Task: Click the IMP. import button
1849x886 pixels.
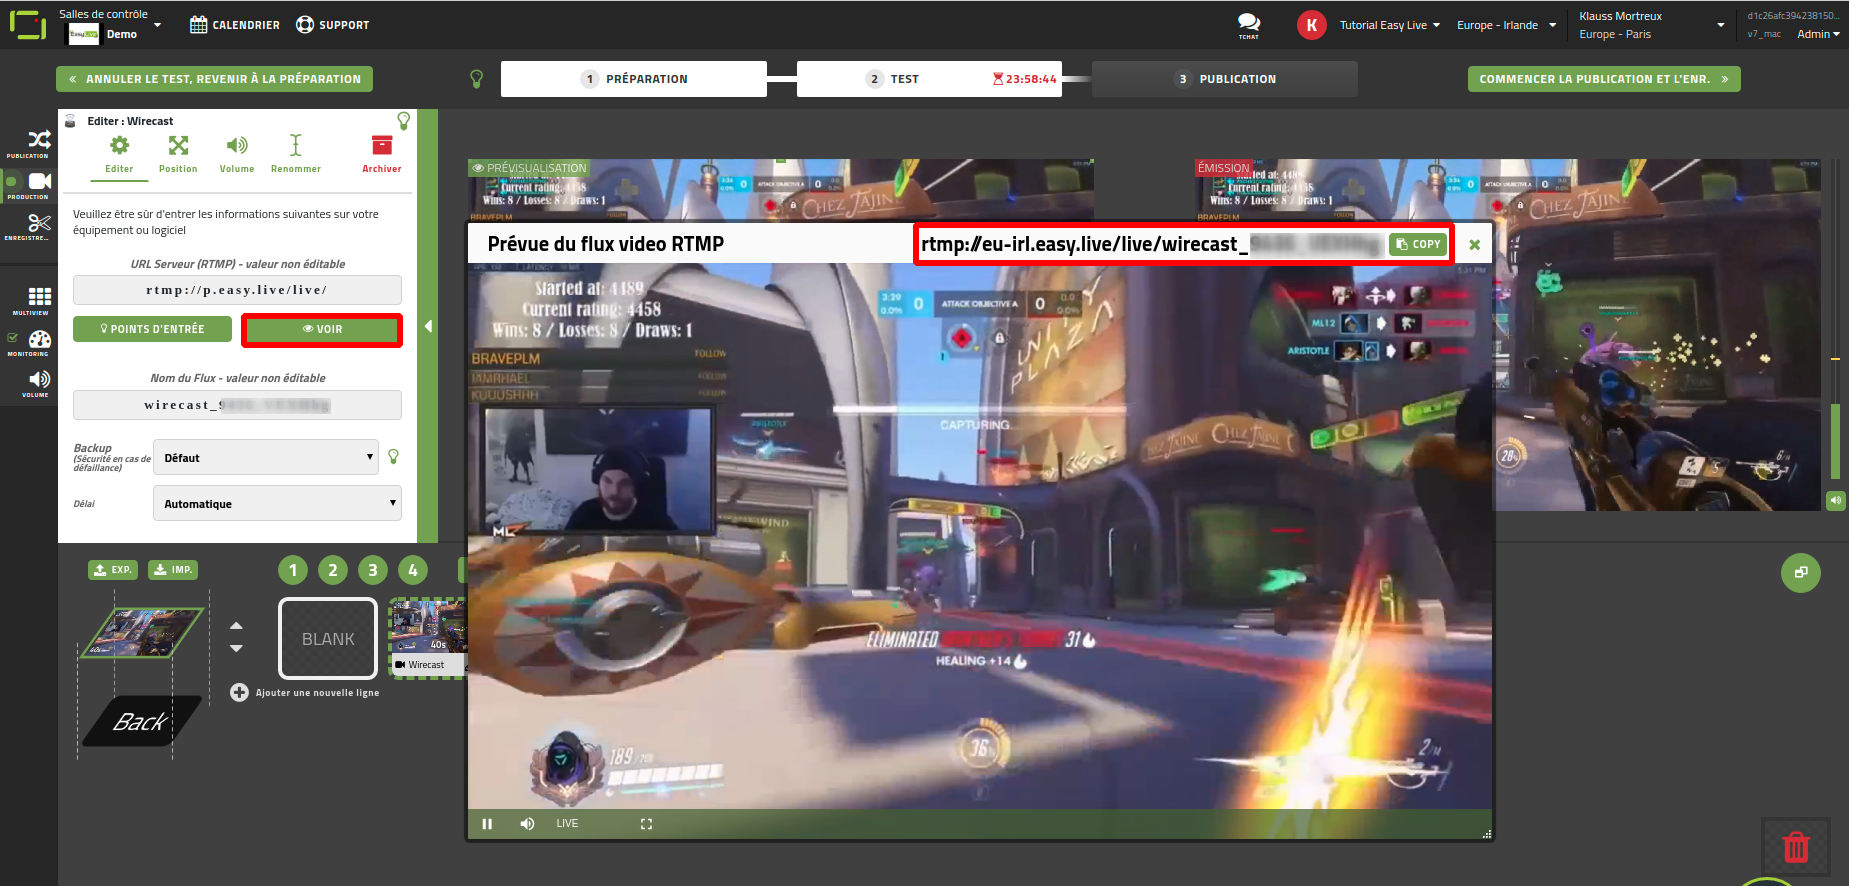Action: tap(173, 570)
